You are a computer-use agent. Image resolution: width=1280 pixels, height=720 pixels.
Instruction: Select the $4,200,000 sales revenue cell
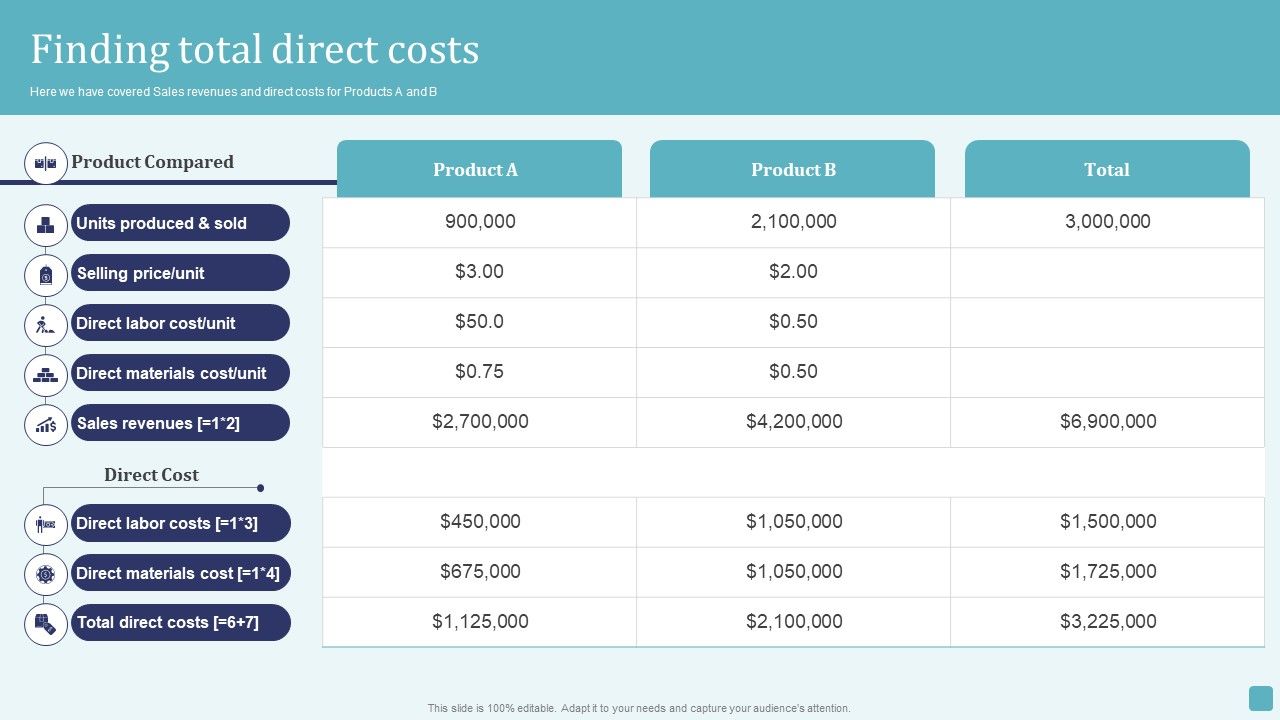click(793, 422)
